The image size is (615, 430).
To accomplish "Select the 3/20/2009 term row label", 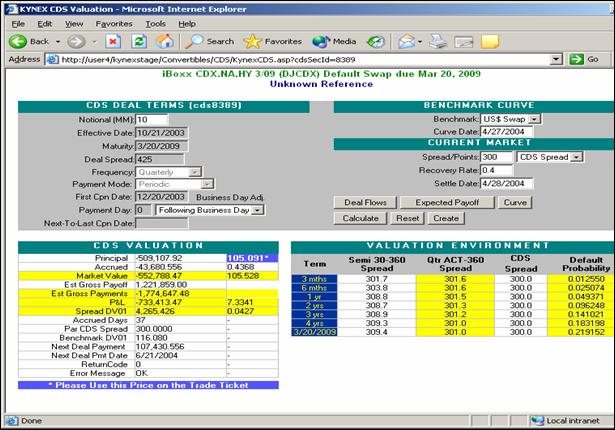I will pos(314,332).
